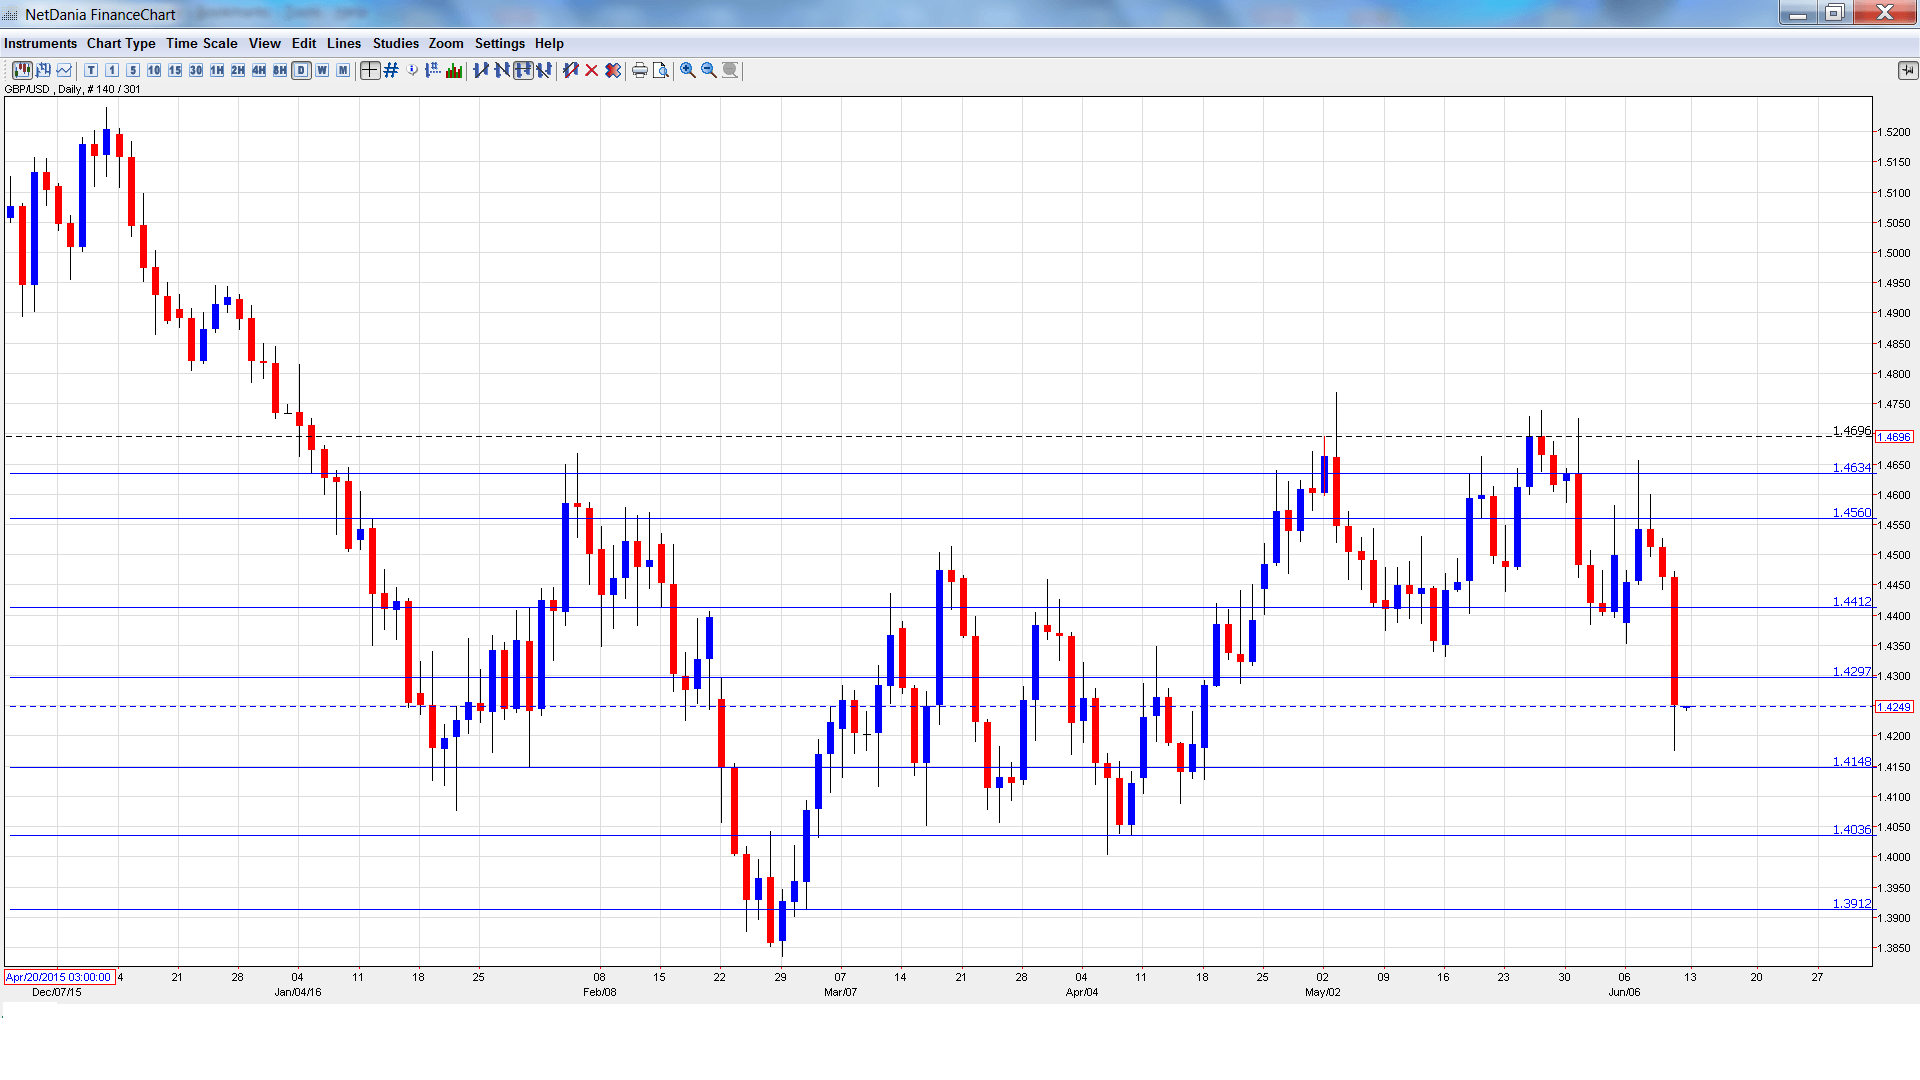Image resolution: width=1920 pixels, height=1080 pixels.
Task: Select the 1H time scale button
Action: tap(217, 70)
